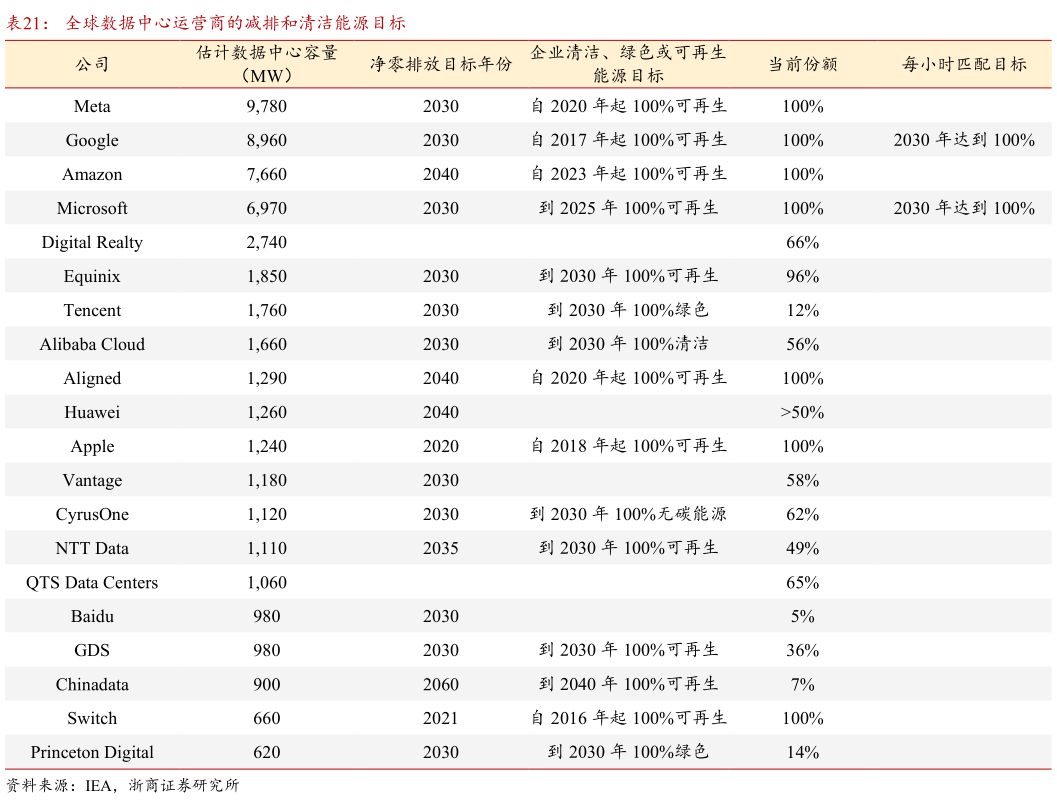
Task: Click Switch's net-zero year 2021
Action: pos(441,718)
